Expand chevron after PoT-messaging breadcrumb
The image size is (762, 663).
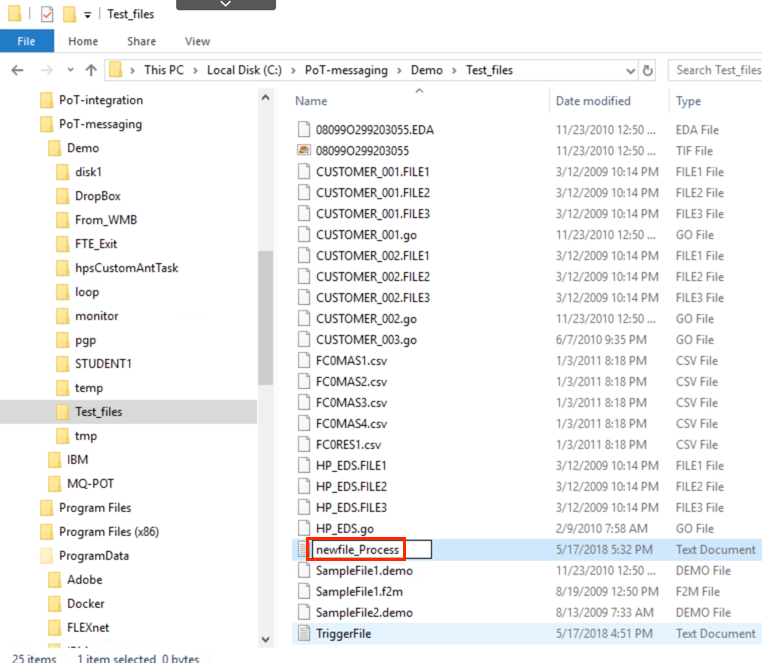point(399,70)
